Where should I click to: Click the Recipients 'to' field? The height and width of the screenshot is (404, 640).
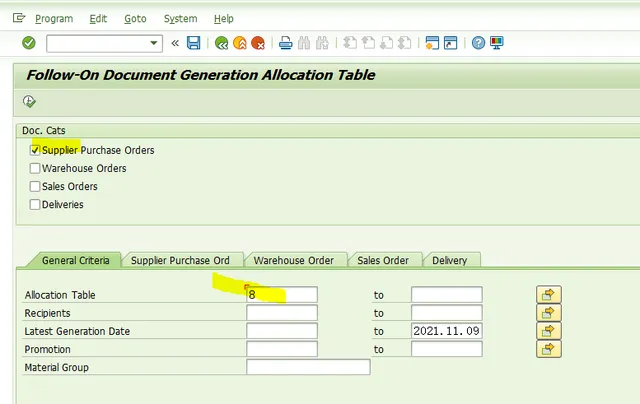(447, 313)
